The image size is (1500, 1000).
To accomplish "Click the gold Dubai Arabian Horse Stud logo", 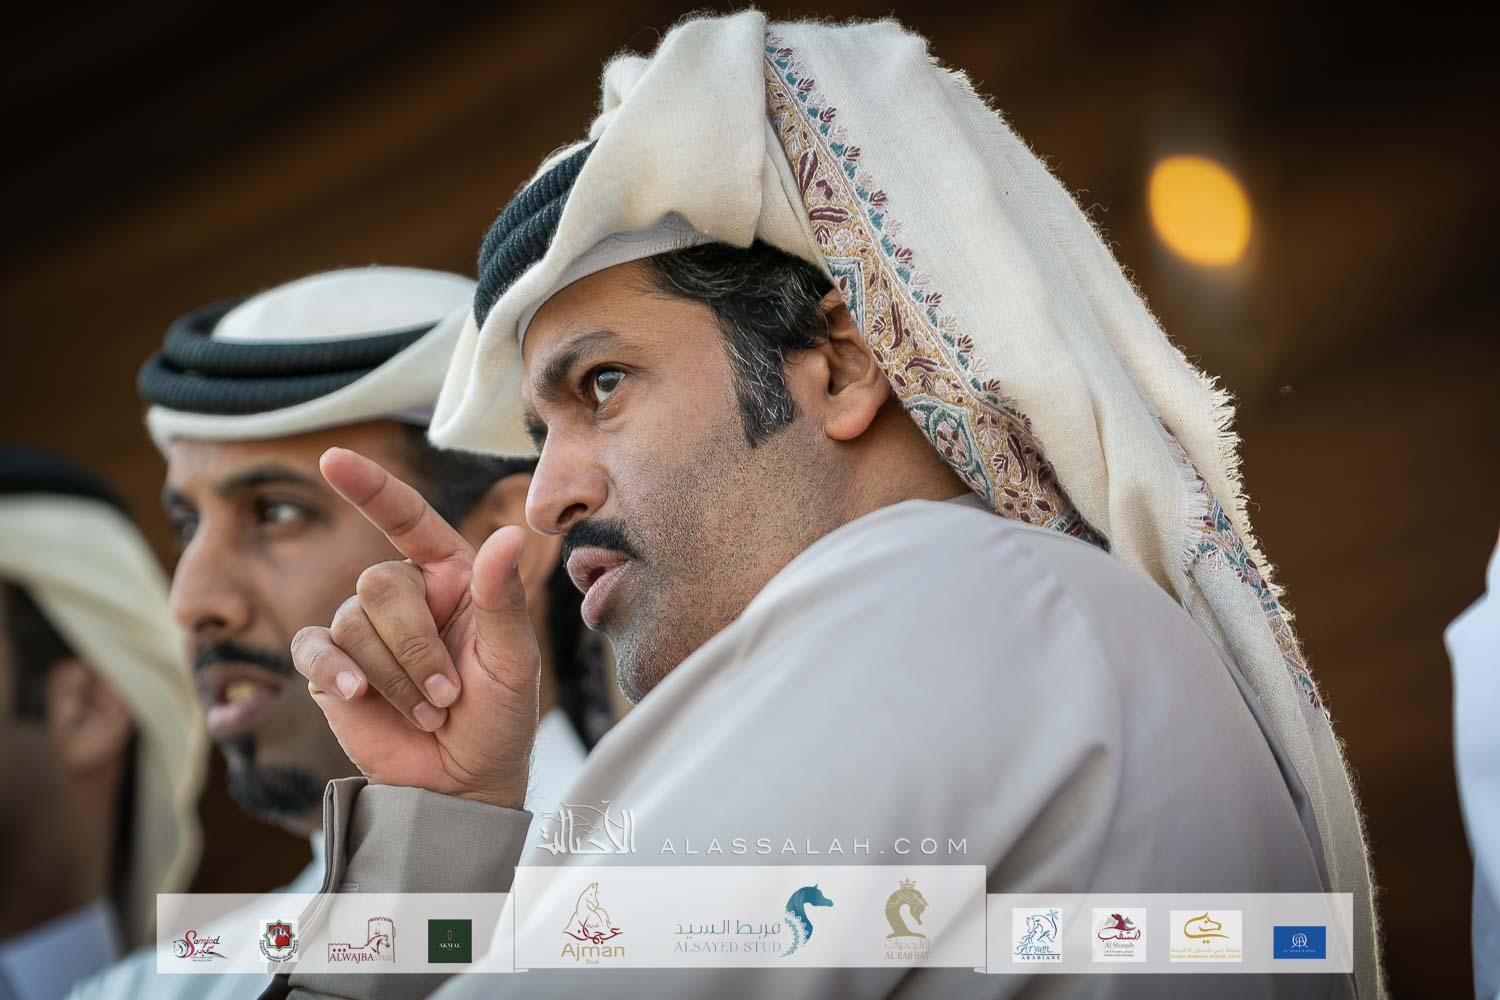I will 1204,936.
